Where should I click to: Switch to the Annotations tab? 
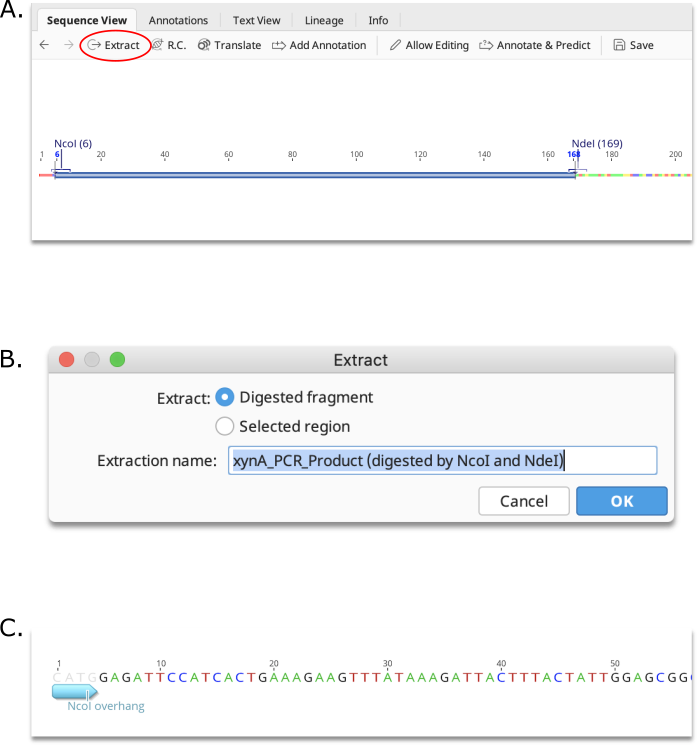[x=178, y=20]
